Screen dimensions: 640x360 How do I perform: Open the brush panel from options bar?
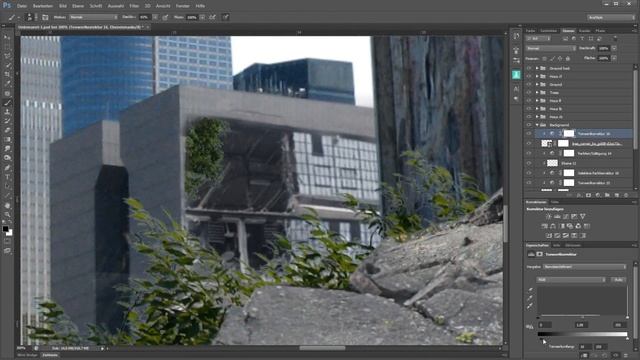click(45, 17)
